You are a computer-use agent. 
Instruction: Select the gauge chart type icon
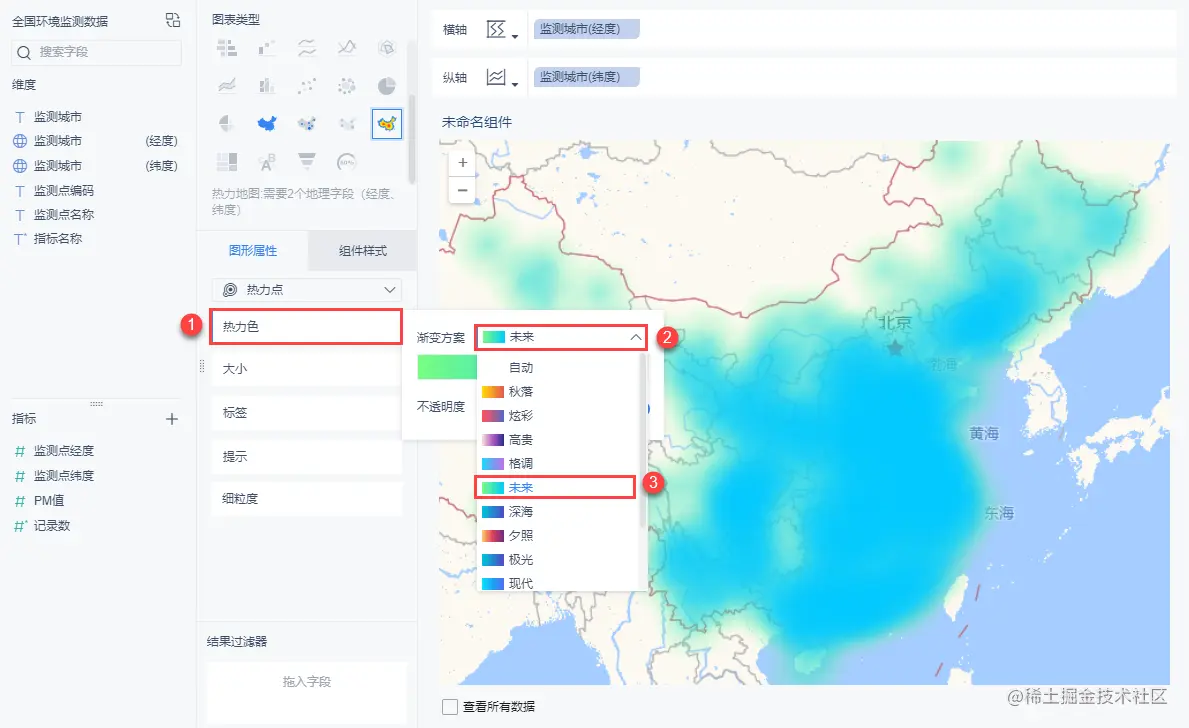click(347, 160)
